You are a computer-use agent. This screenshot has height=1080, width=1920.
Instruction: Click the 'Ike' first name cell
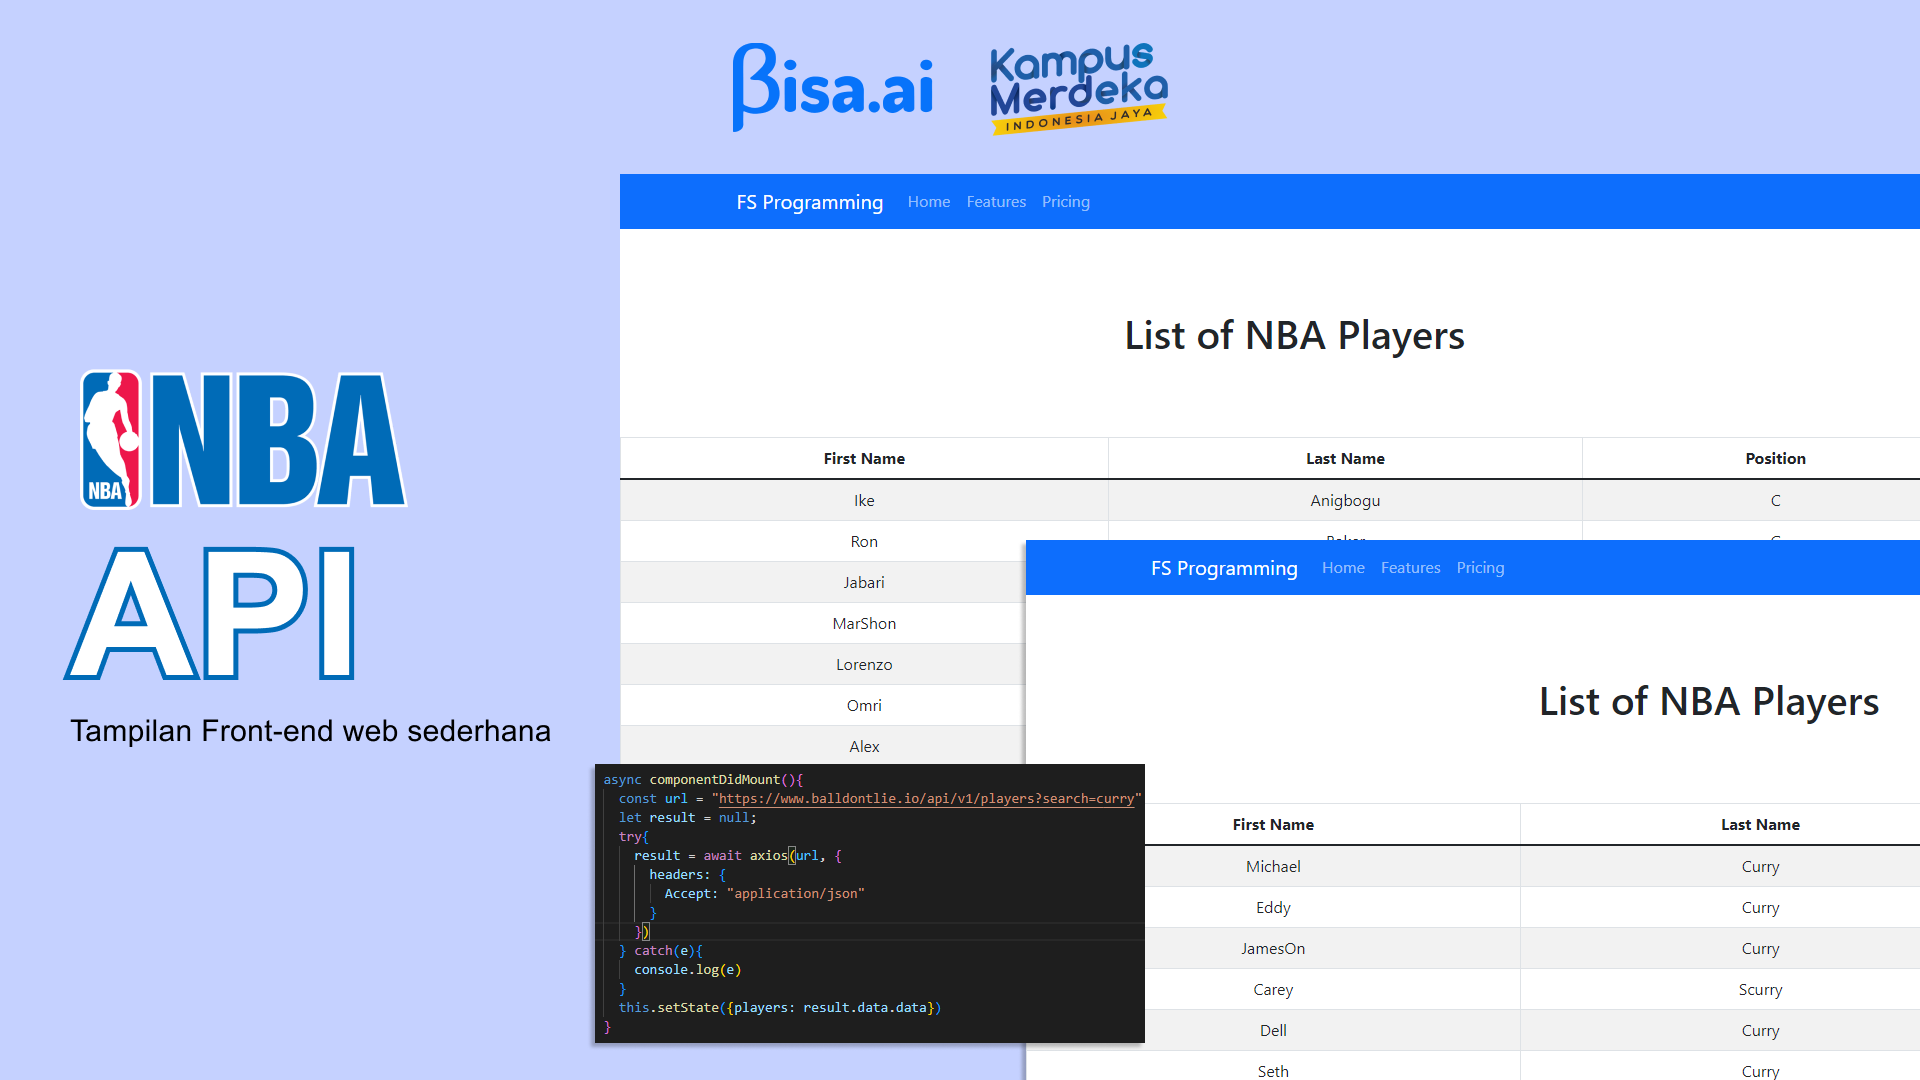tap(864, 501)
